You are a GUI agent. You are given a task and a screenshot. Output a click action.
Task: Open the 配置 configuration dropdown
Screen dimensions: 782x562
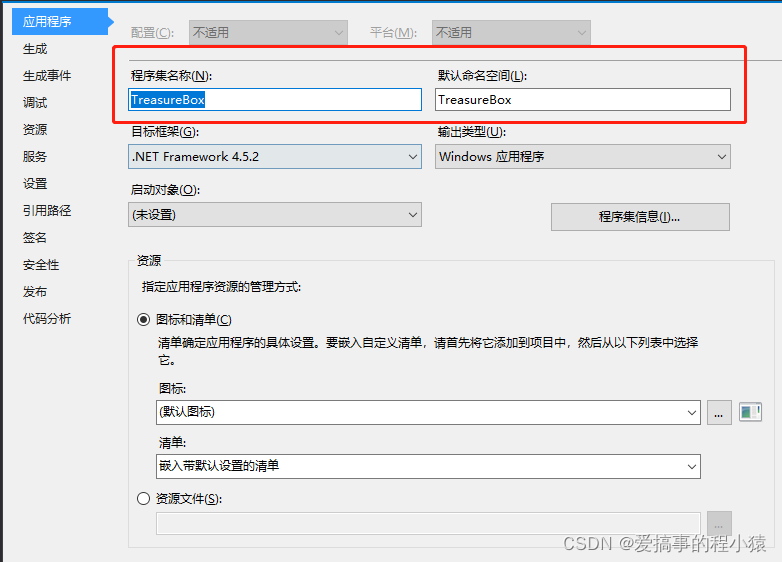(268, 33)
